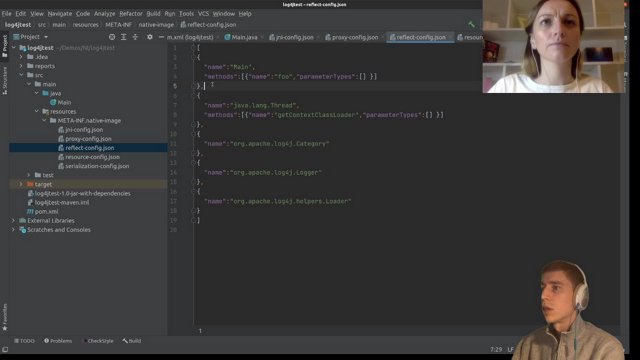640x360 pixels.
Task: Open the VCS menu
Action: [203, 13]
